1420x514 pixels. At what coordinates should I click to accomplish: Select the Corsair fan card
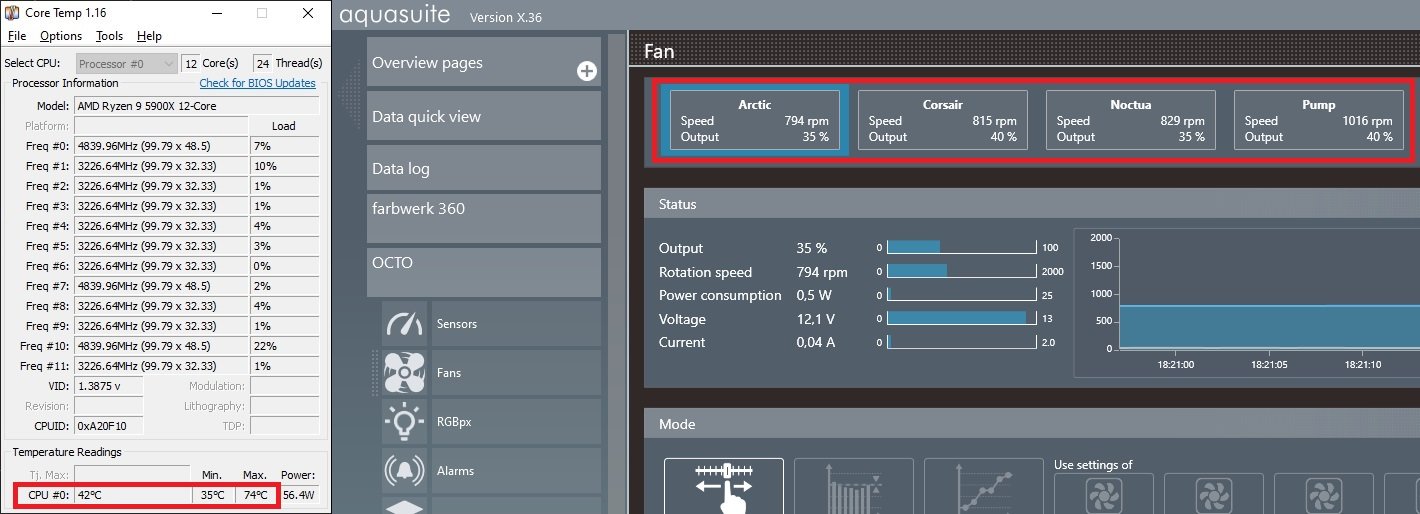tap(943, 120)
